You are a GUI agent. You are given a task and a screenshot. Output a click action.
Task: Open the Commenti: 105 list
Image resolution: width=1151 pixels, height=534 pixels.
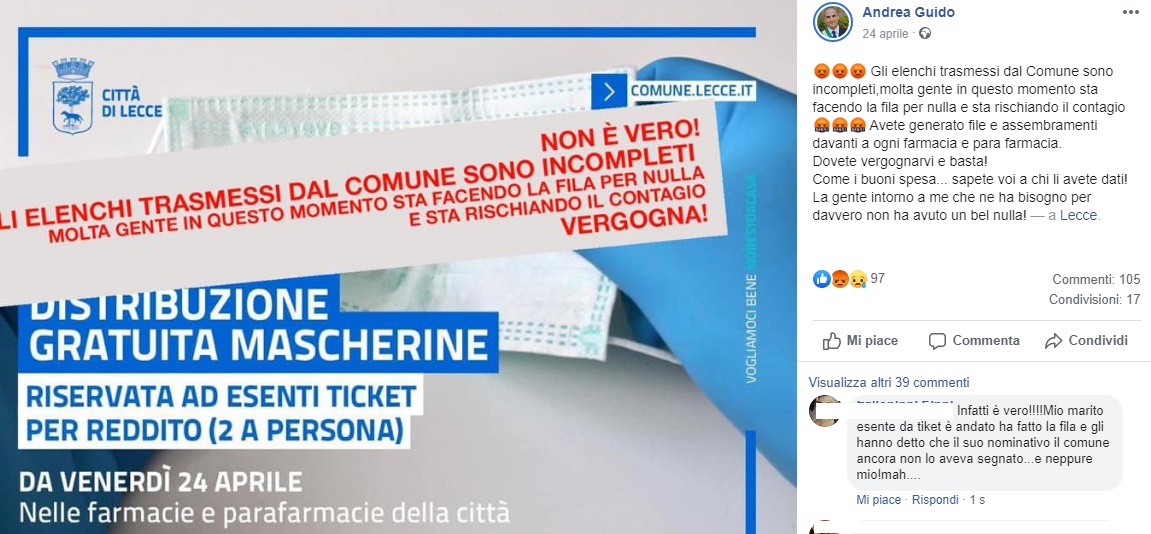point(1096,279)
